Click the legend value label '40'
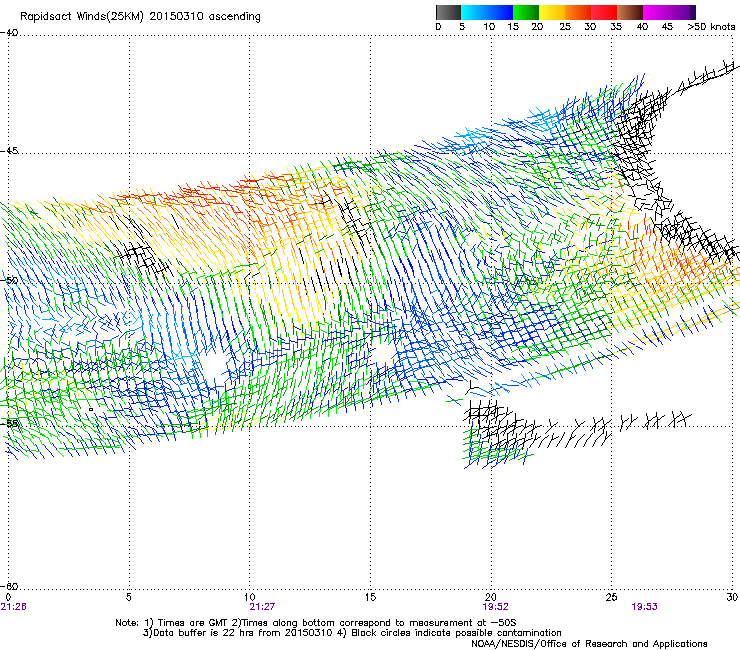The height and width of the screenshot is (650, 740). point(642,27)
